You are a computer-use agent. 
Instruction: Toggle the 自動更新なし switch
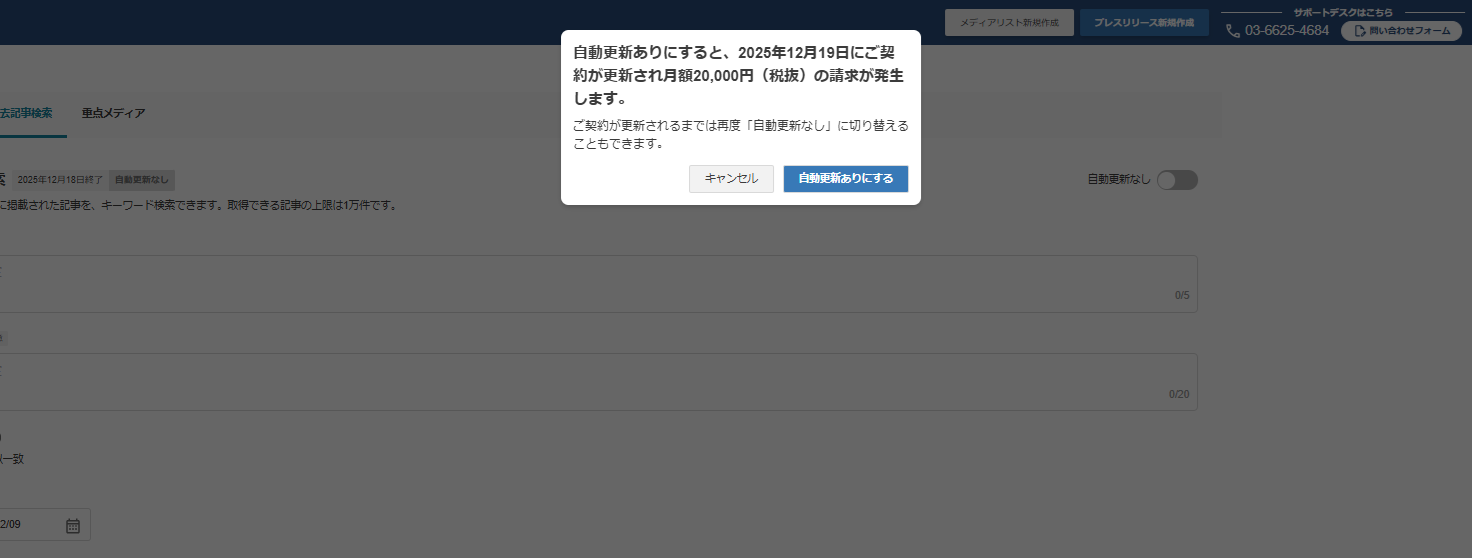[1177, 180]
